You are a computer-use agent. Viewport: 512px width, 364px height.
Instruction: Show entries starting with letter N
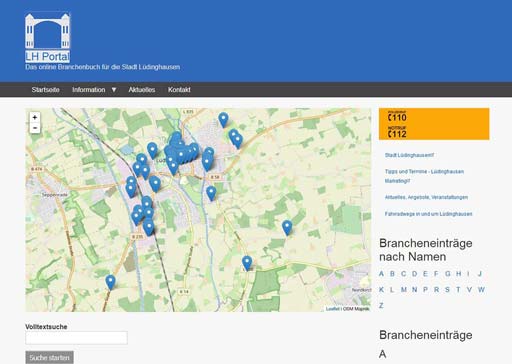coord(414,290)
